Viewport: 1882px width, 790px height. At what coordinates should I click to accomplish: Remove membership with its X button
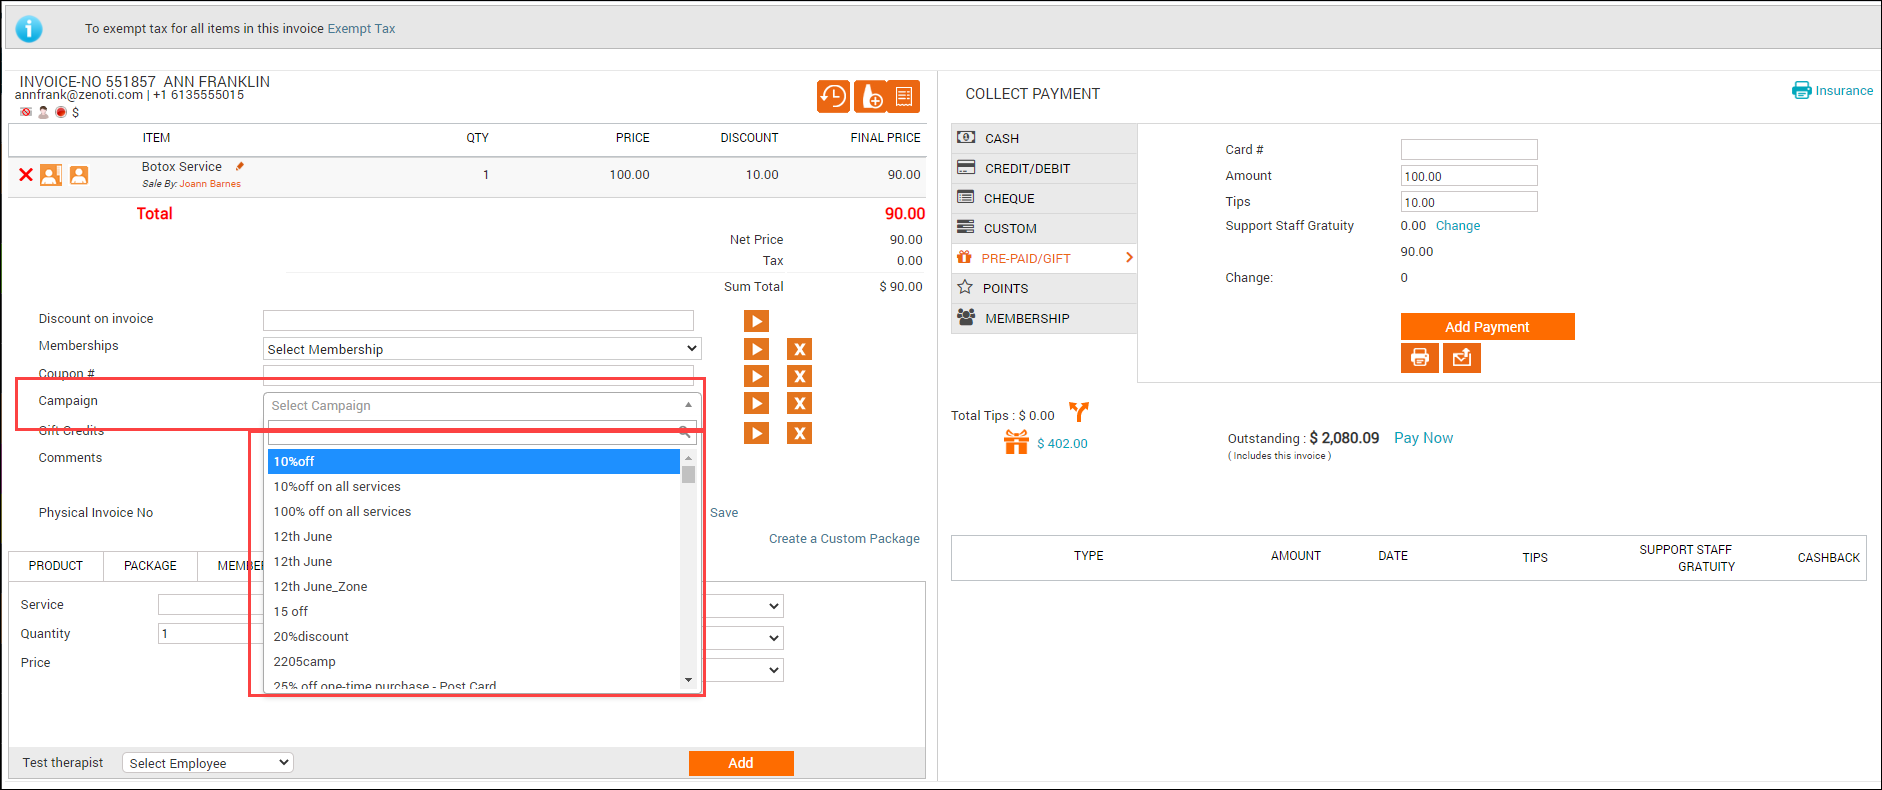tap(799, 349)
